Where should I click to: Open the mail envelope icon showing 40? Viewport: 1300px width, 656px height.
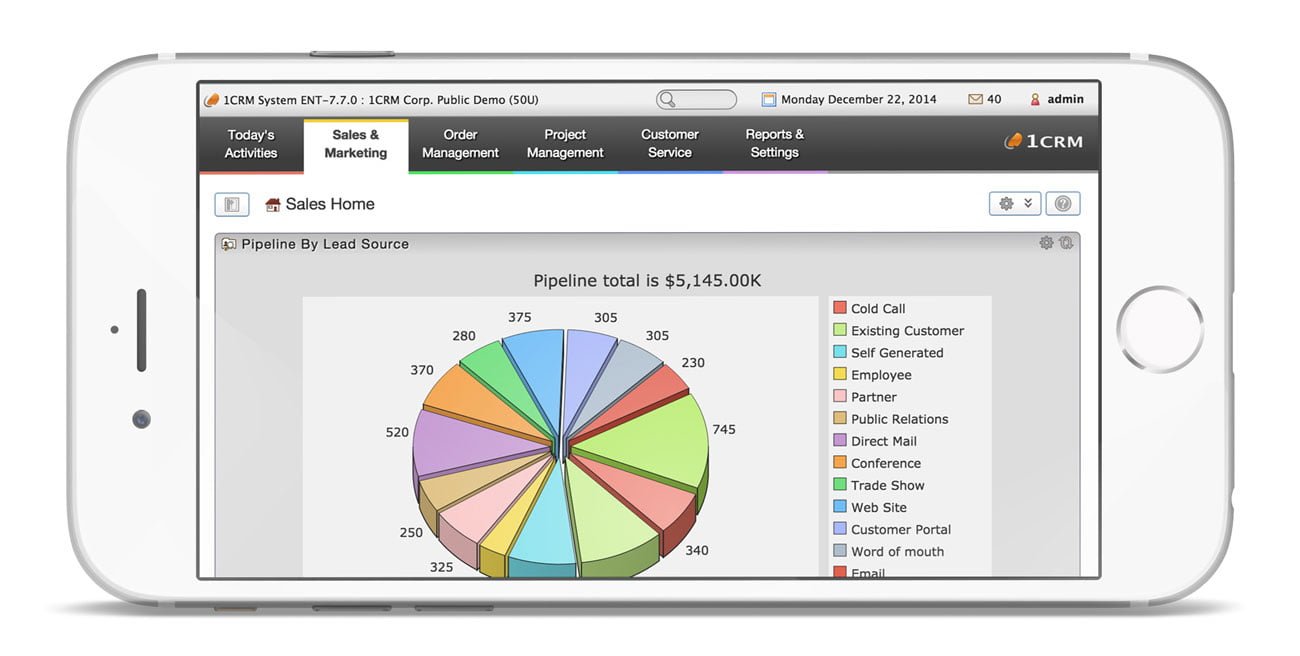click(x=975, y=100)
